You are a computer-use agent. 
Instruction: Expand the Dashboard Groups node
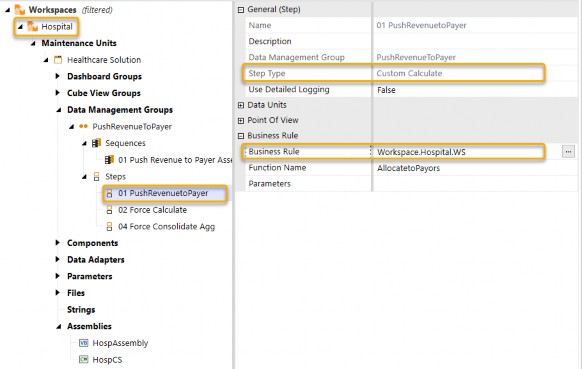pyautogui.click(x=58, y=76)
